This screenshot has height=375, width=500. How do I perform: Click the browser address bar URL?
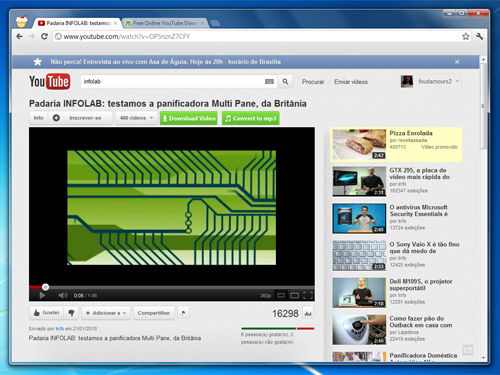coord(127,36)
